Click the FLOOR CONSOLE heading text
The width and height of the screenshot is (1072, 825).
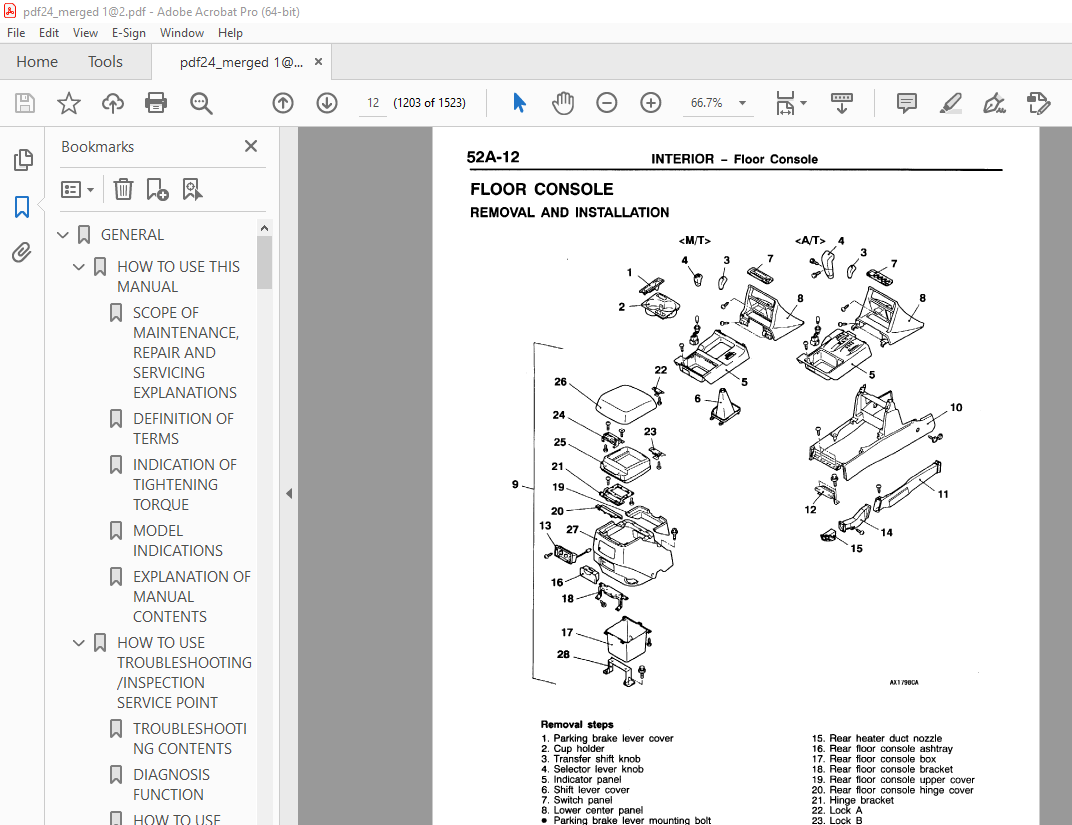click(x=541, y=189)
